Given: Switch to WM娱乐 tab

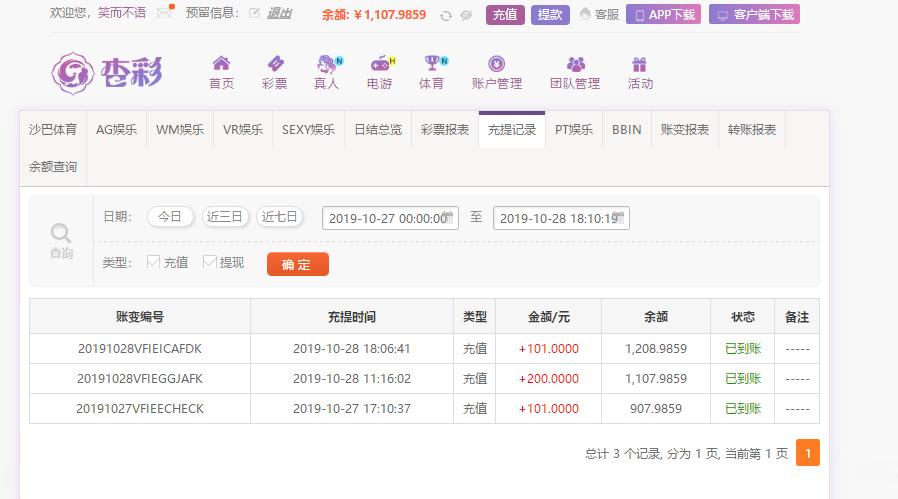Looking at the screenshot, I should pyautogui.click(x=180, y=130).
